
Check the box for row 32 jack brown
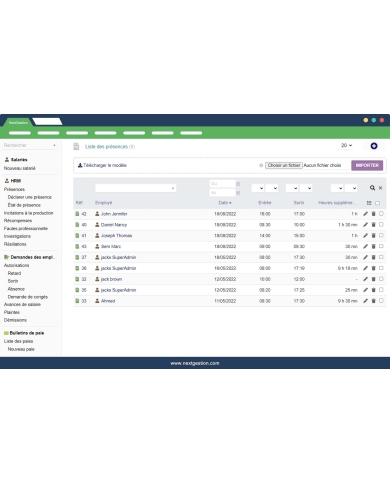click(381, 279)
